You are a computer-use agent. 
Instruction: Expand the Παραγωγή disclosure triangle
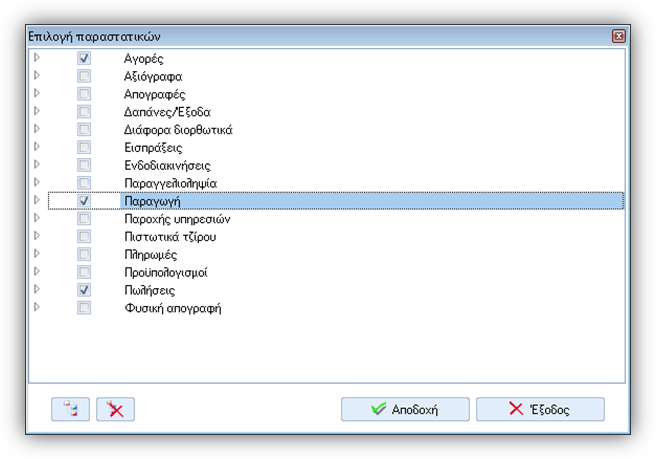click(x=37, y=200)
